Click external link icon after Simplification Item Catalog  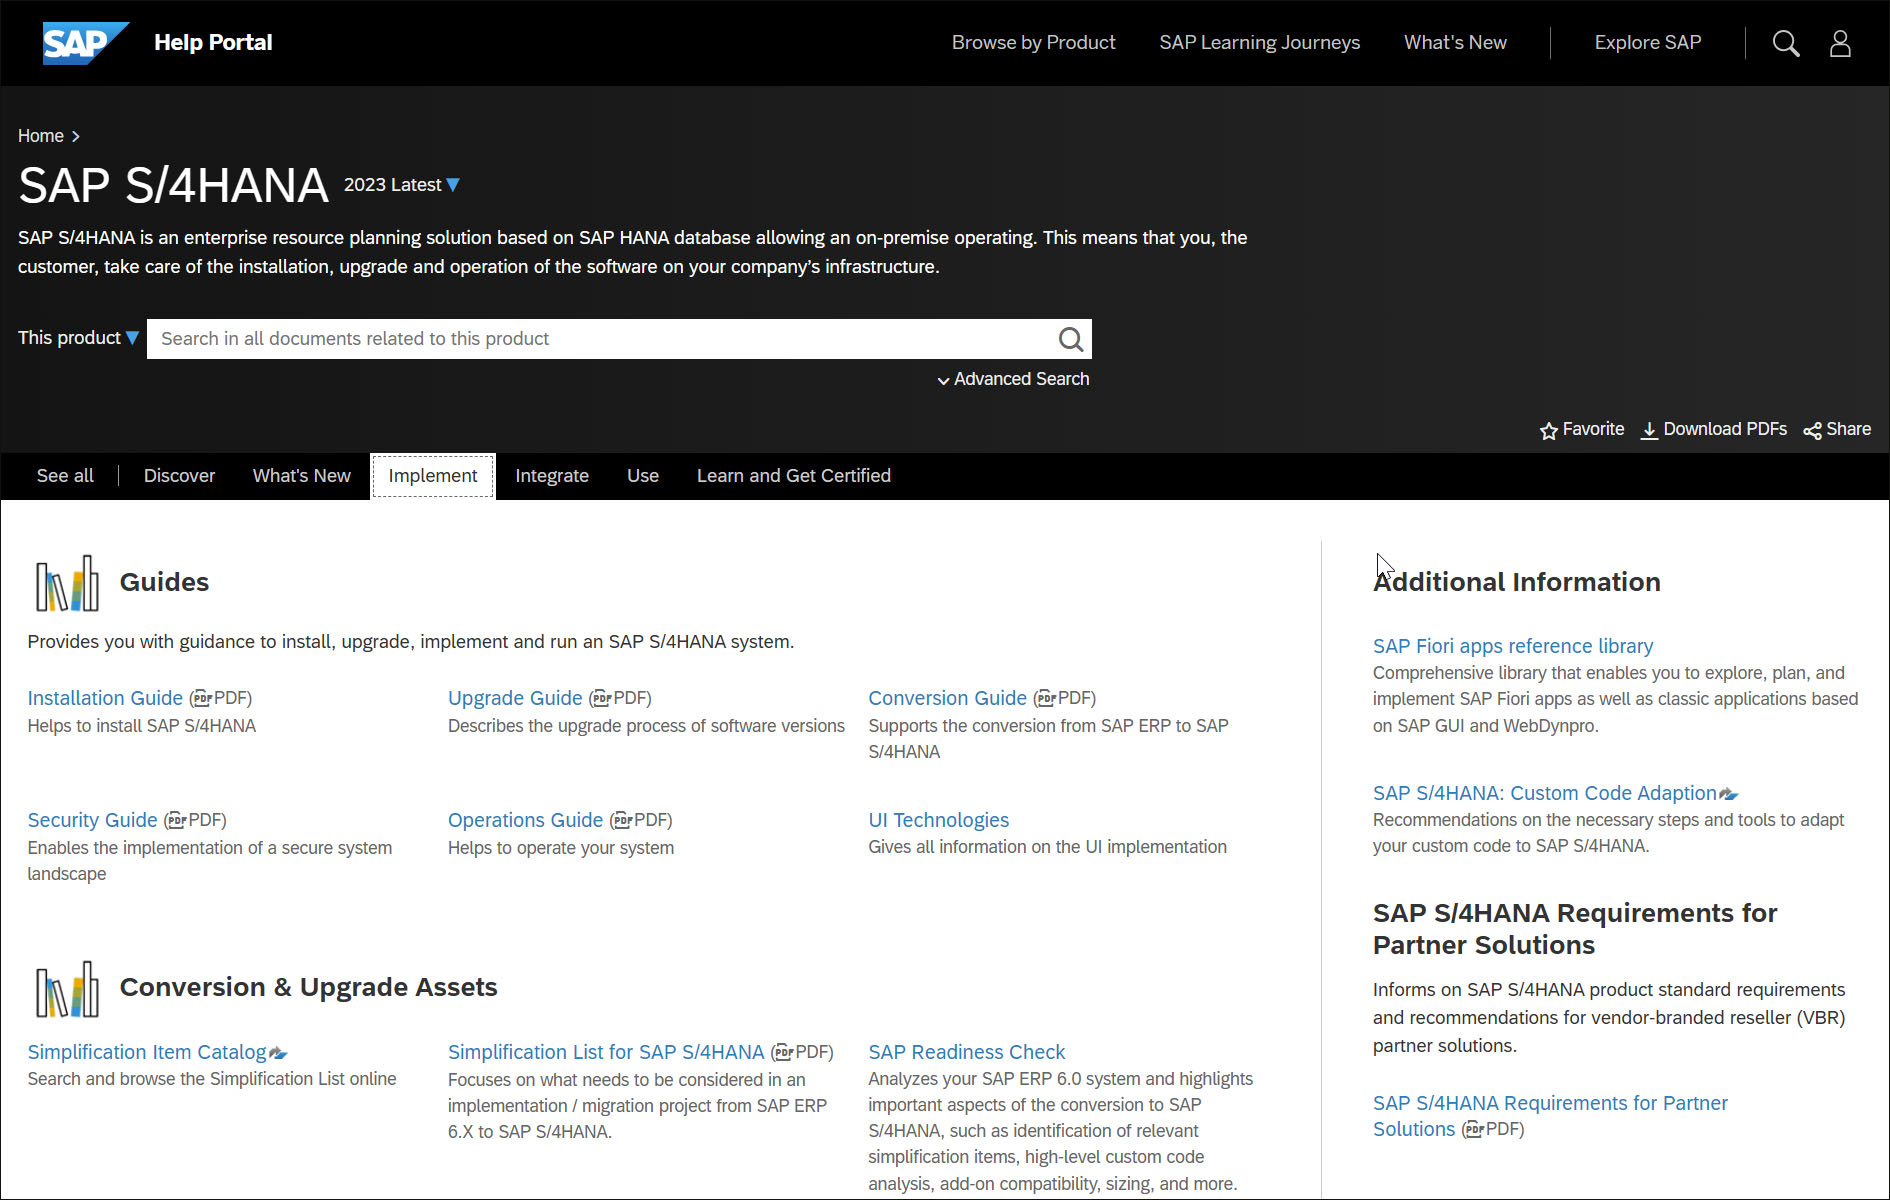(279, 1053)
